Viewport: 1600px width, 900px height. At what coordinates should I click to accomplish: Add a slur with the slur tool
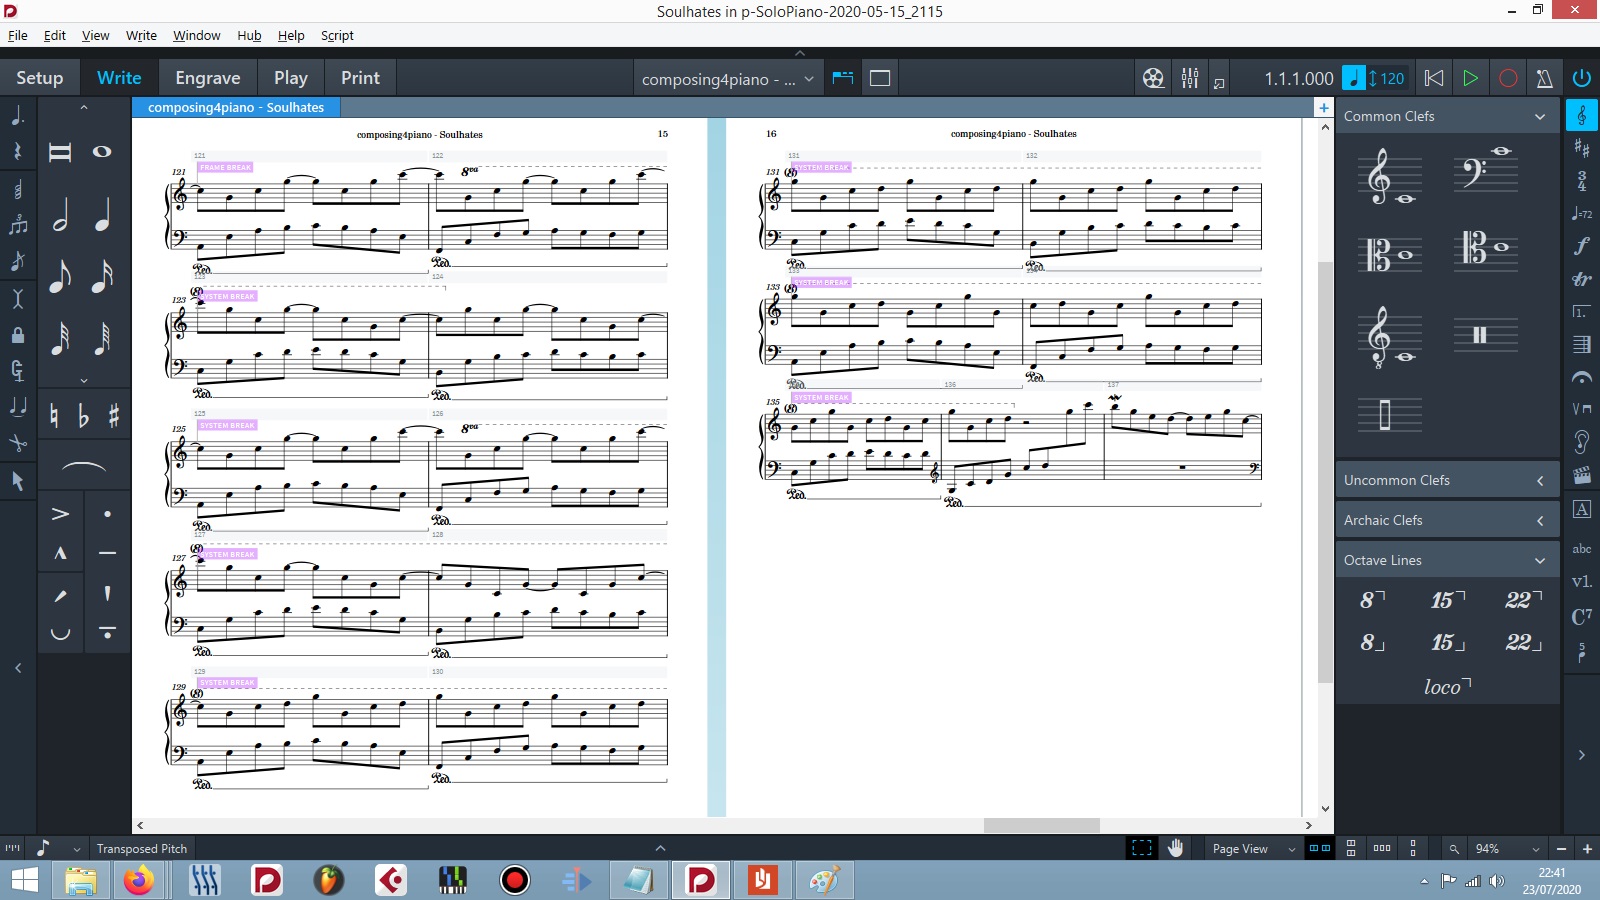84,466
